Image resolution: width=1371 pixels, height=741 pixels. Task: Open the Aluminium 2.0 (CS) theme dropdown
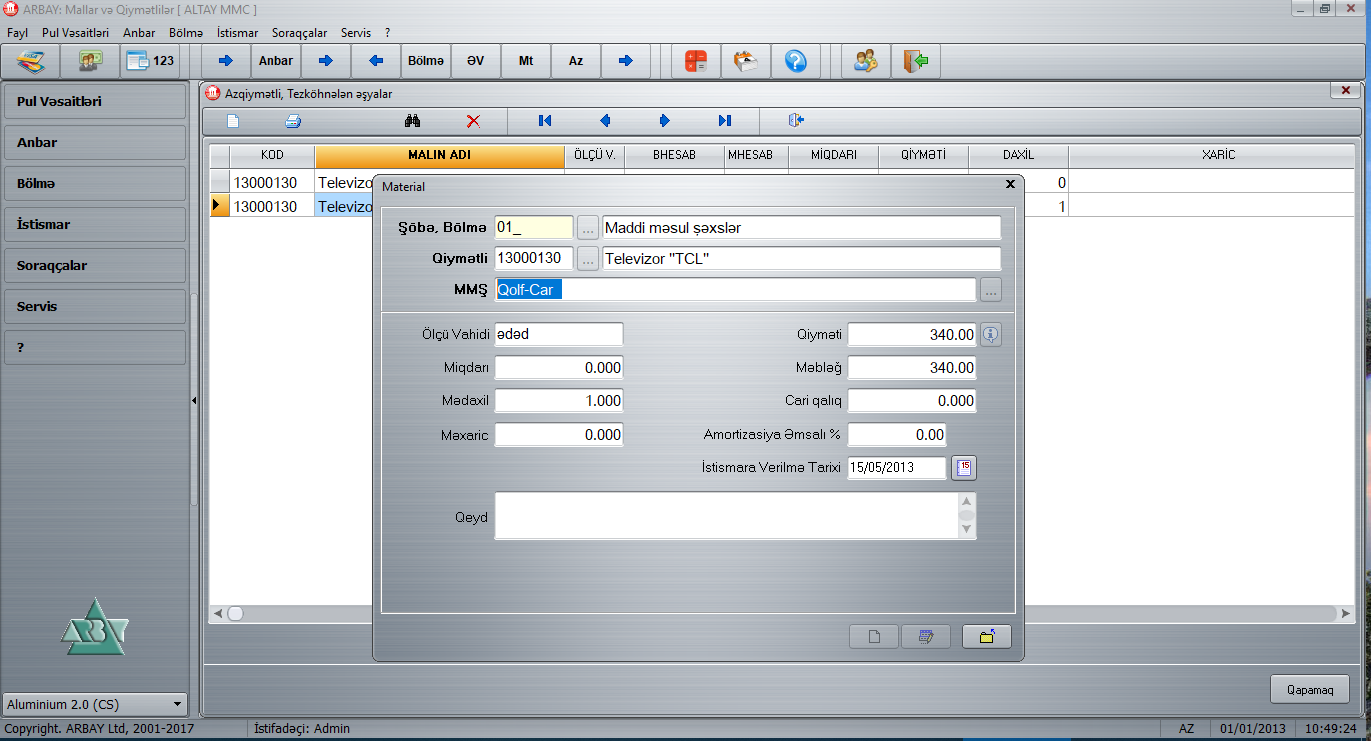95,704
